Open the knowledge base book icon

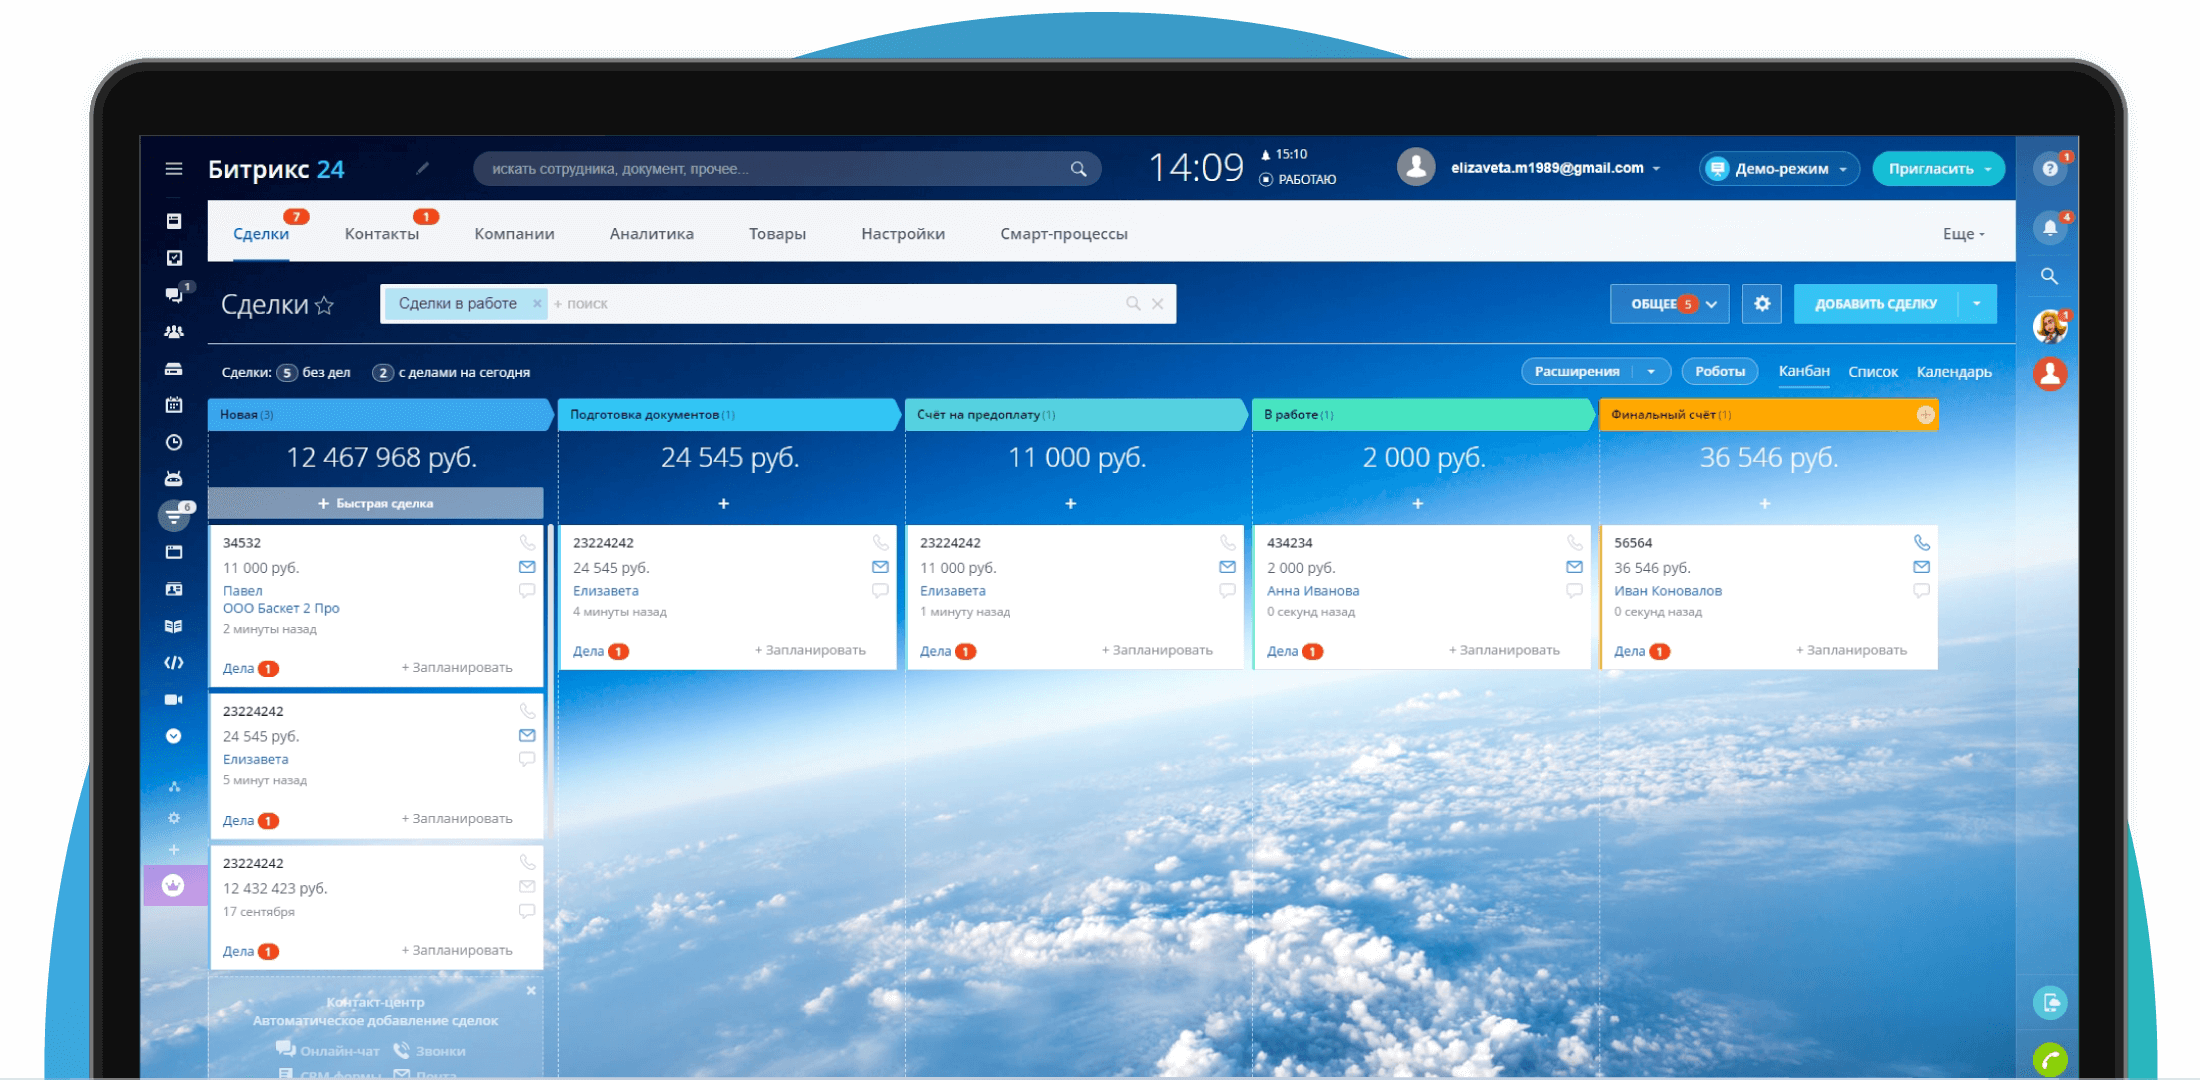pyautogui.click(x=174, y=626)
